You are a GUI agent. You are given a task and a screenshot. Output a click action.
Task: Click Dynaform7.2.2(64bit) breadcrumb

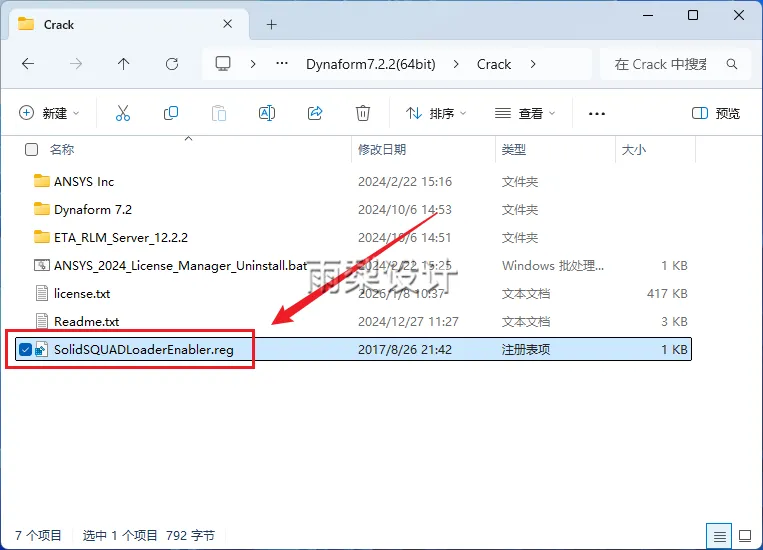371,64
